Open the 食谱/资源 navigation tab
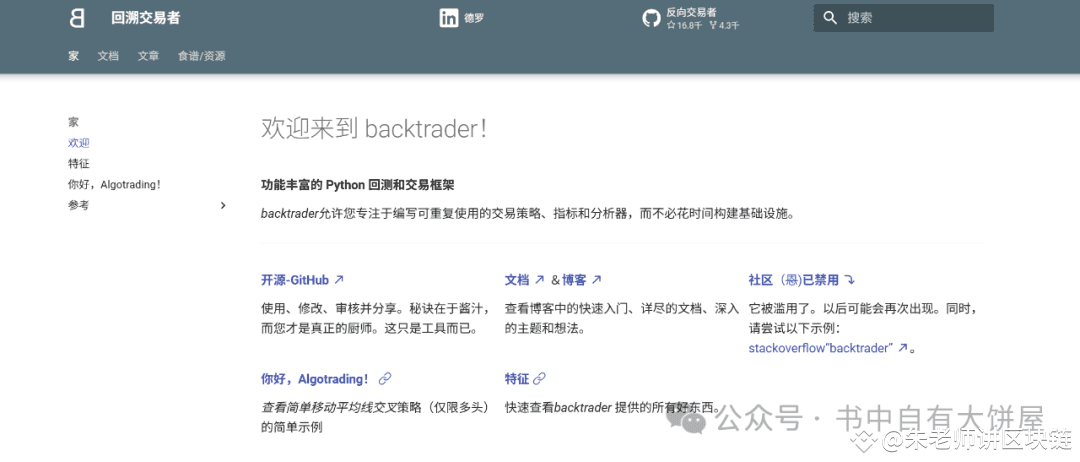The image size is (1080, 462). coord(201,56)
